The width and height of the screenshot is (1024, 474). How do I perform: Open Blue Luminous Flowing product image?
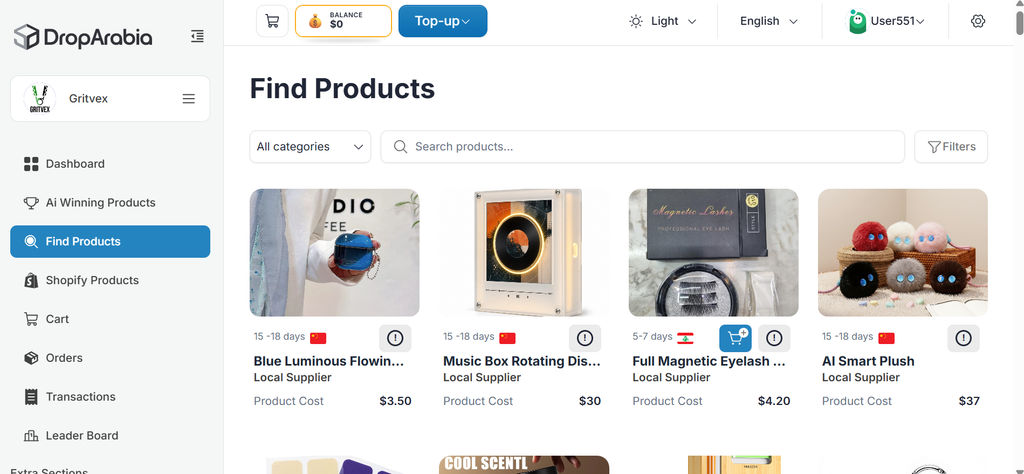click(x=334, y=253)
